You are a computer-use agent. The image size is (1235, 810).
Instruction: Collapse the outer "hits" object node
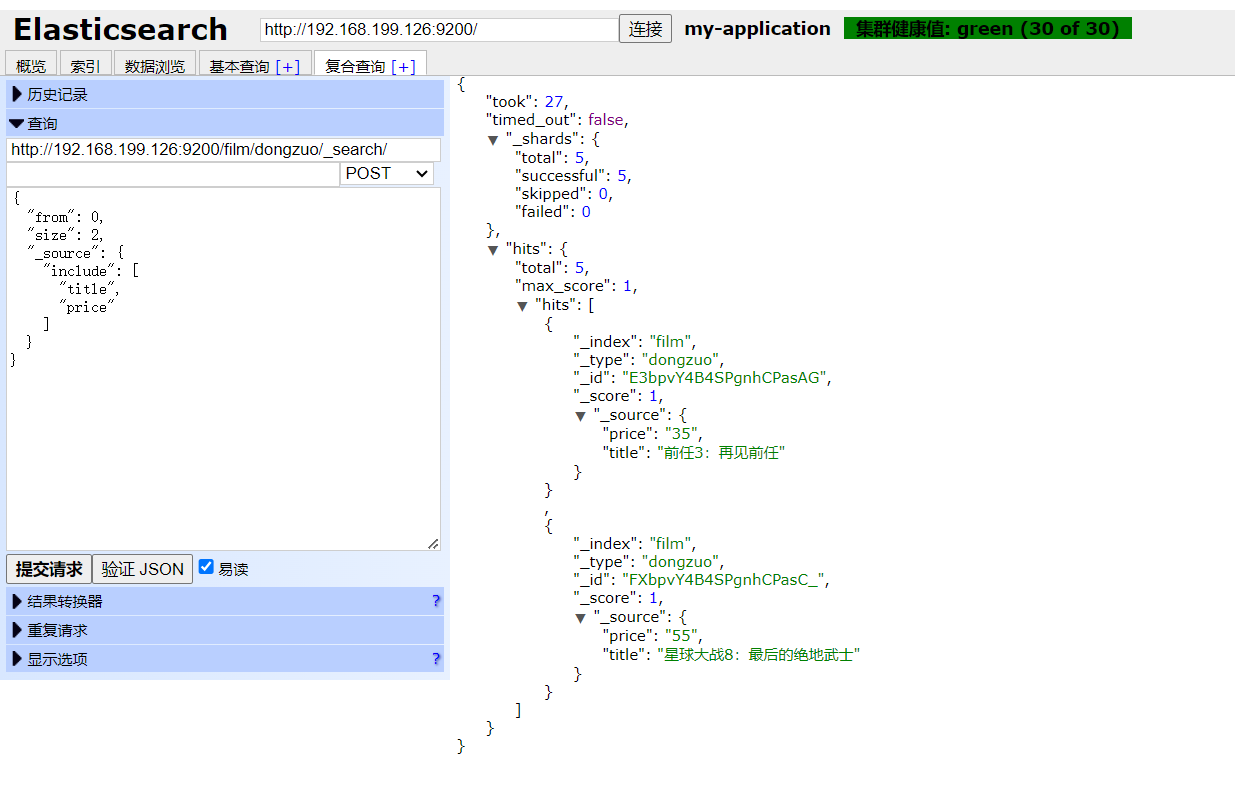pyautogui.click(x=493, y=250)
